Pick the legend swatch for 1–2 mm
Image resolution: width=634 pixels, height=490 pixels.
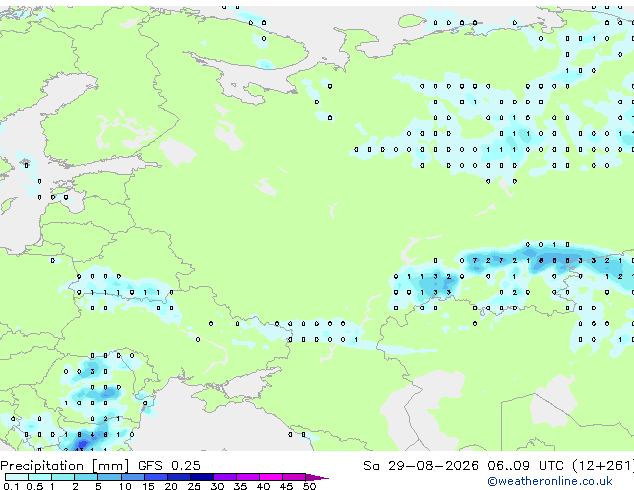coord(63,477)
